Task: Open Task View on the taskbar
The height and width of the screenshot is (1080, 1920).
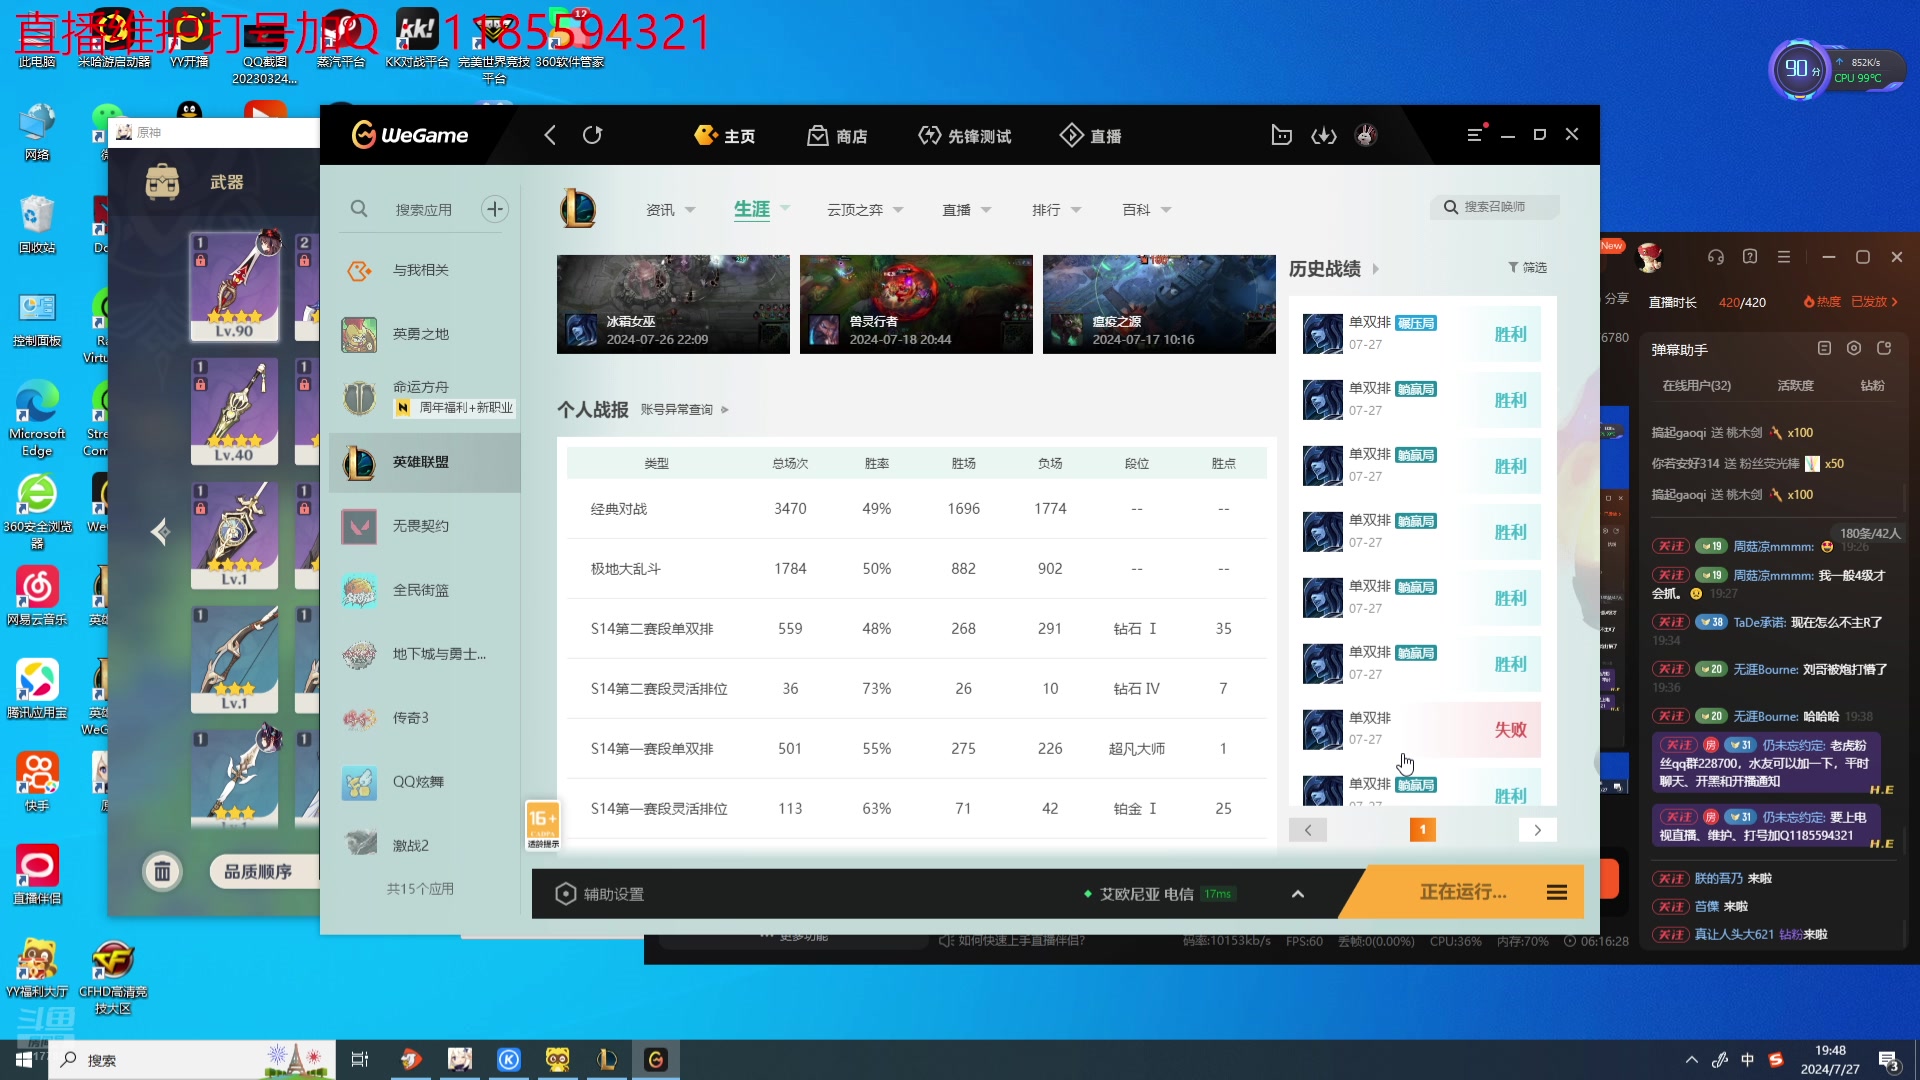Action: (360, 1060)
